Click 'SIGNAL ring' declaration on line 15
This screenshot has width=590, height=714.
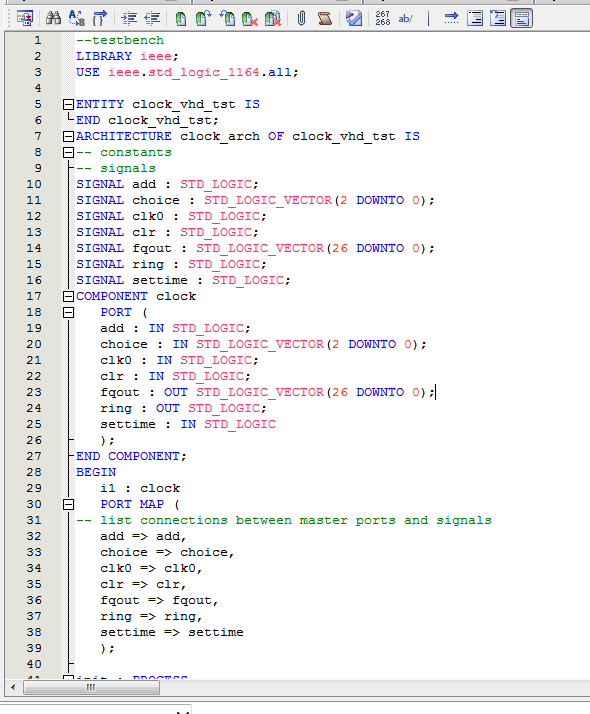click(171, 264)
